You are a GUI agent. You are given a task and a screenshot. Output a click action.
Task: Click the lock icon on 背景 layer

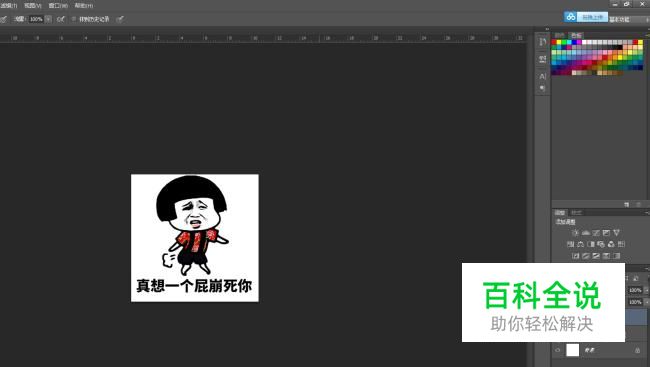point(638,351)
